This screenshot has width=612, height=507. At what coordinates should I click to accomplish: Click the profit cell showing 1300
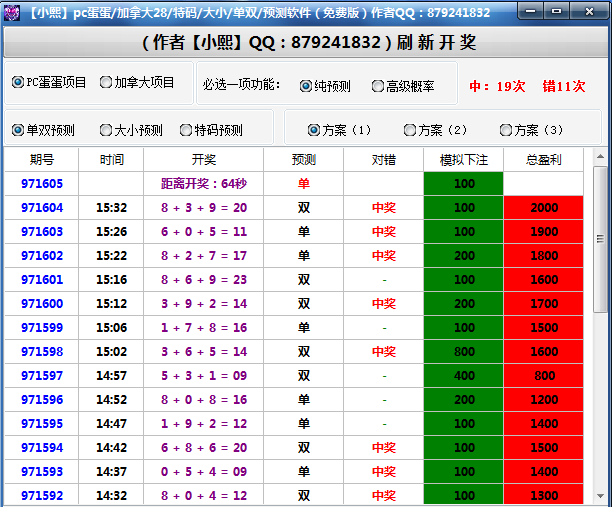[544, 496]
